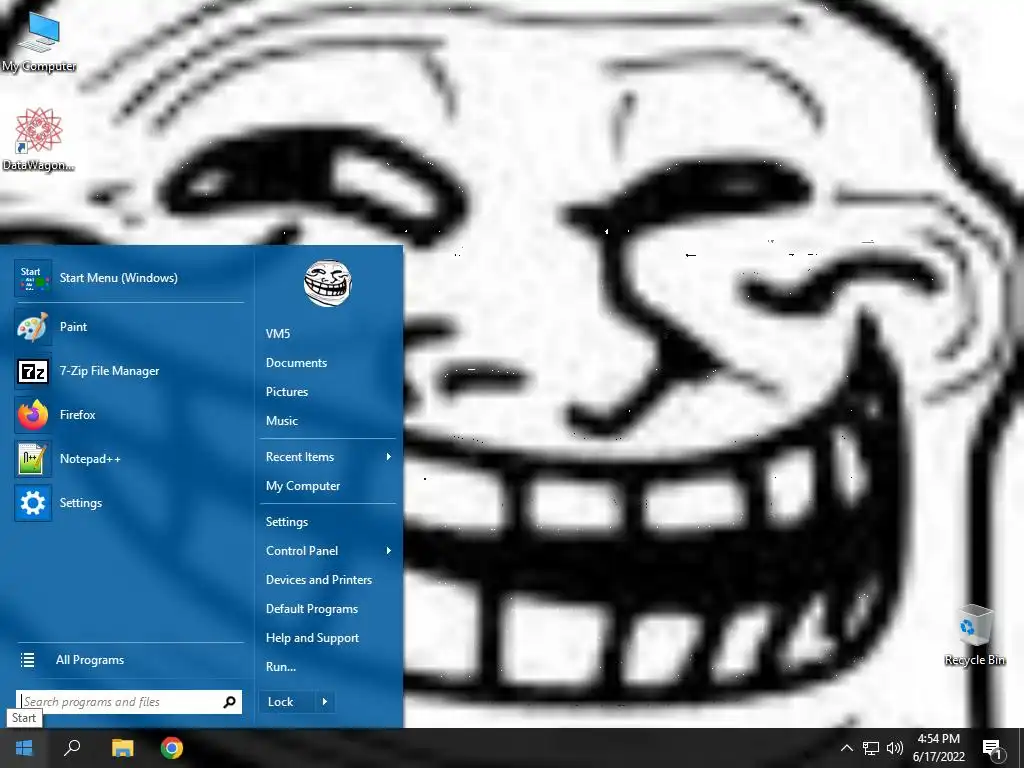Click the Start Menu (Windows) icon

[33, 278]
